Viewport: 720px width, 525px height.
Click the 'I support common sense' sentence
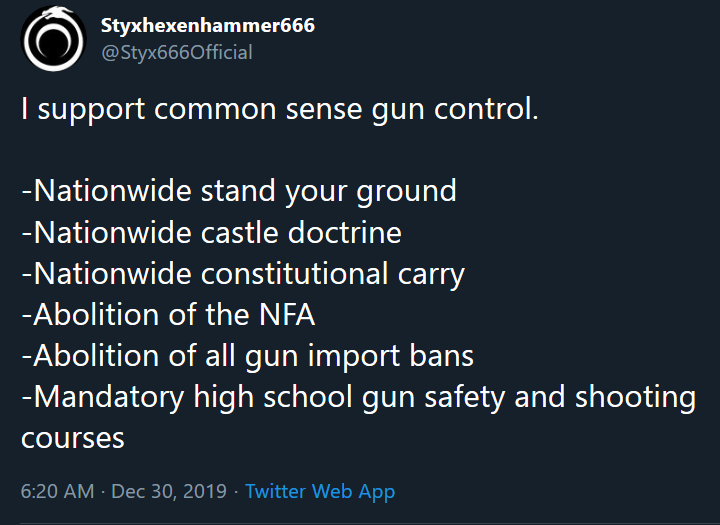pyautogui.click(x=280, y=110)
